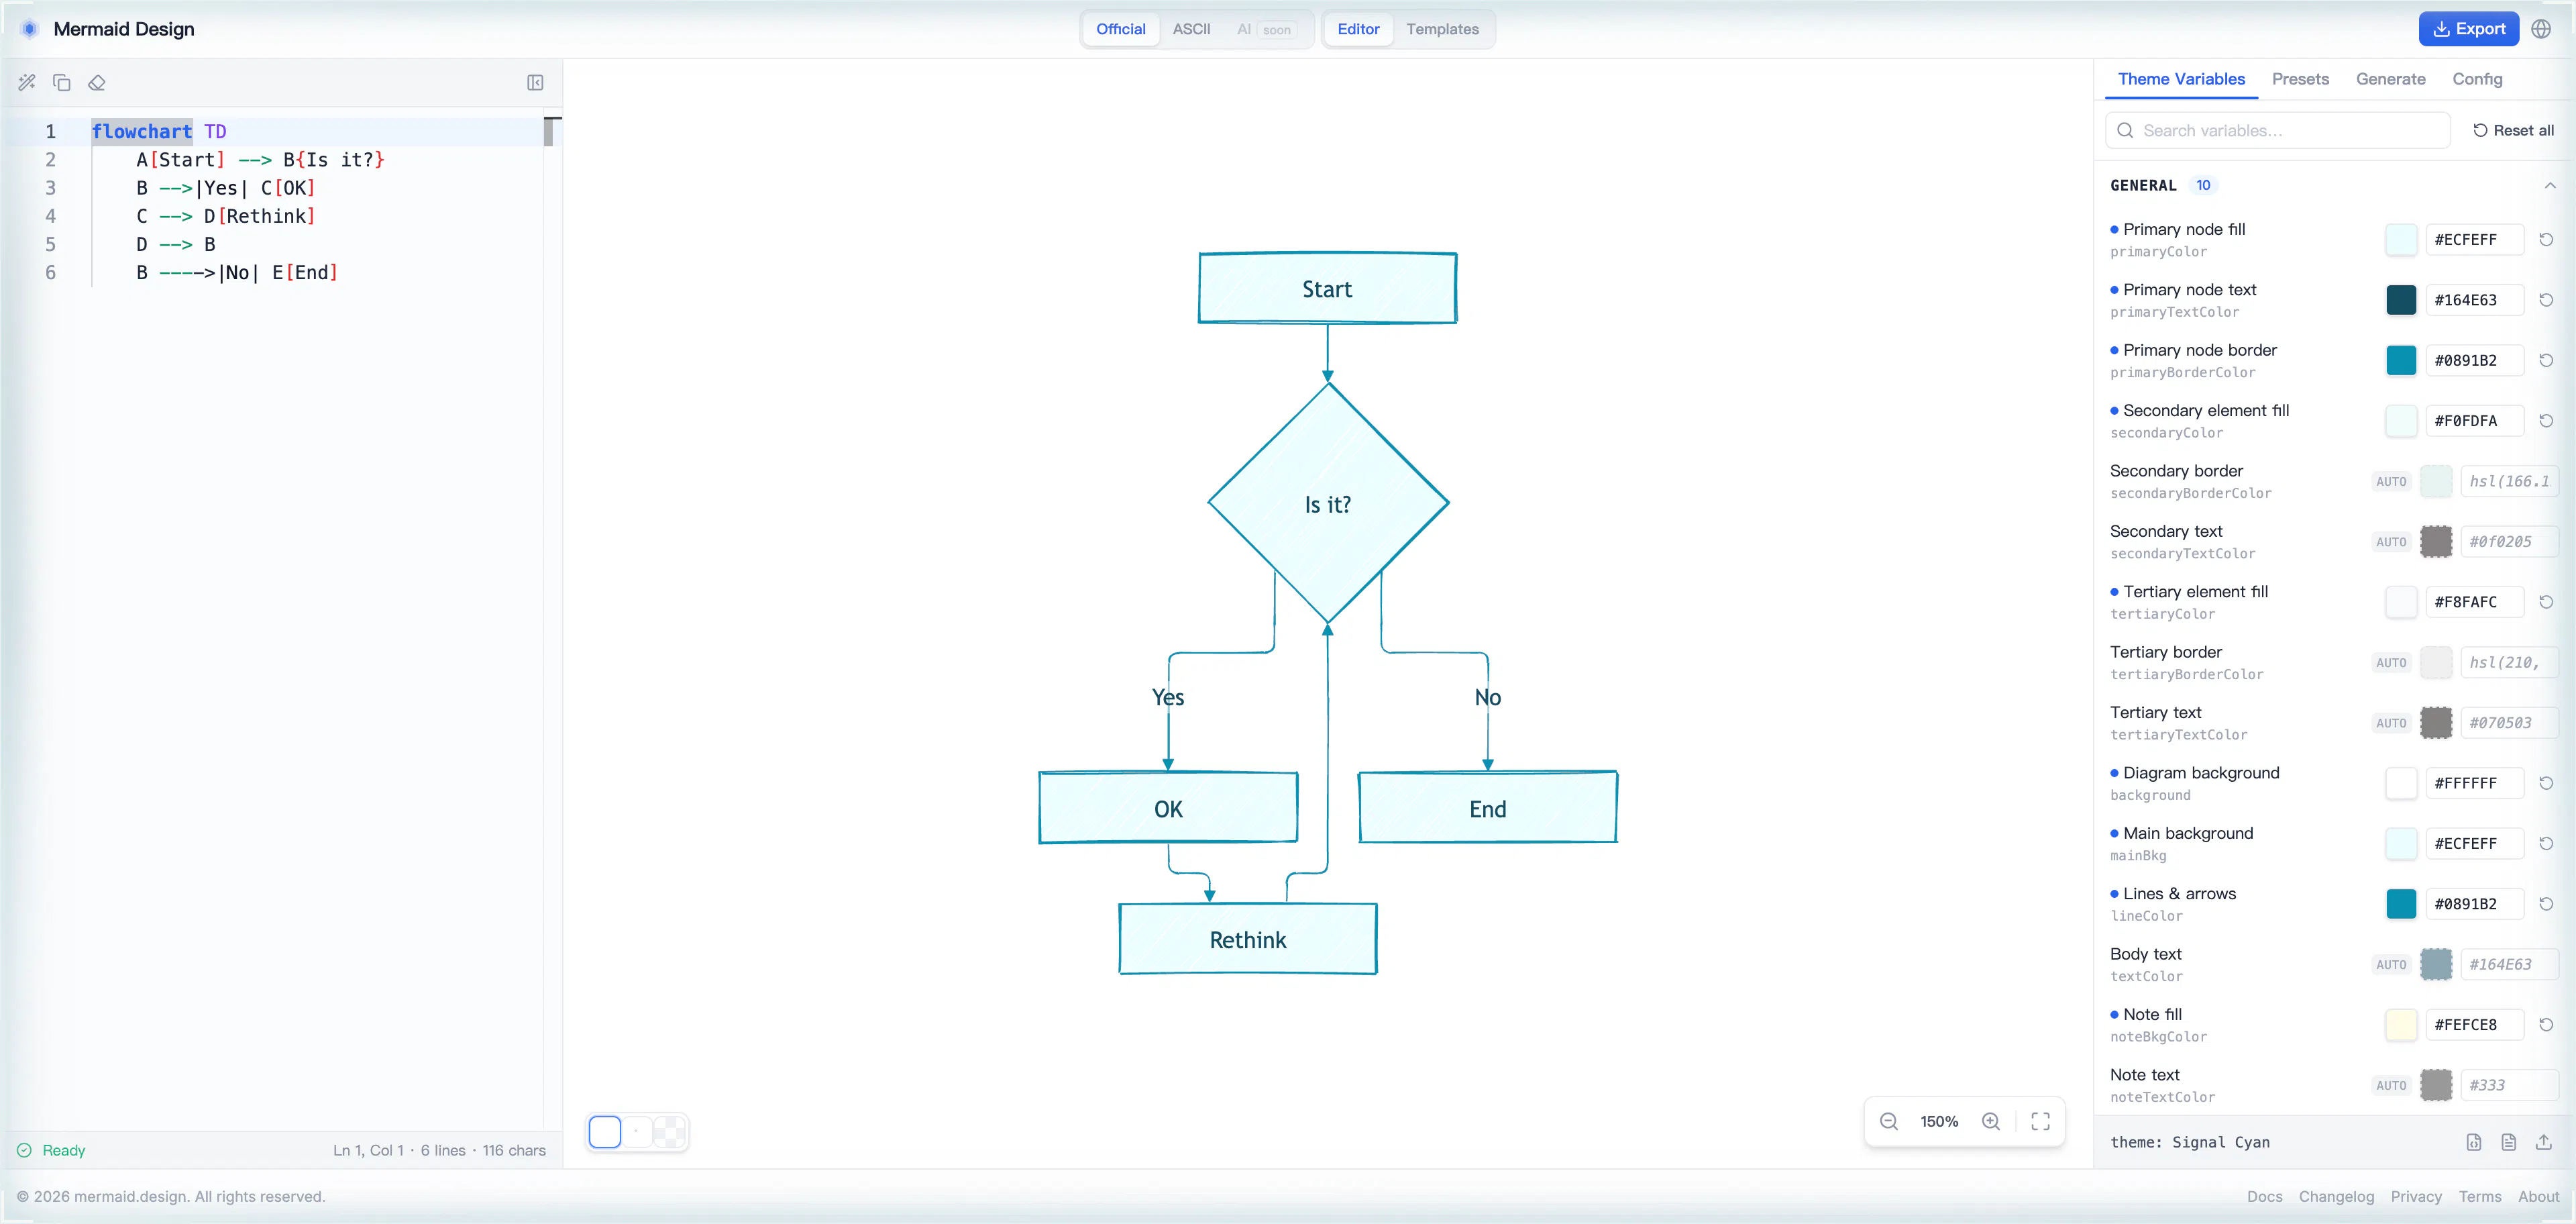Toggle AUTO for Body text
The height and width of the screenshot is (1224, 2576).
(2391, 965)
